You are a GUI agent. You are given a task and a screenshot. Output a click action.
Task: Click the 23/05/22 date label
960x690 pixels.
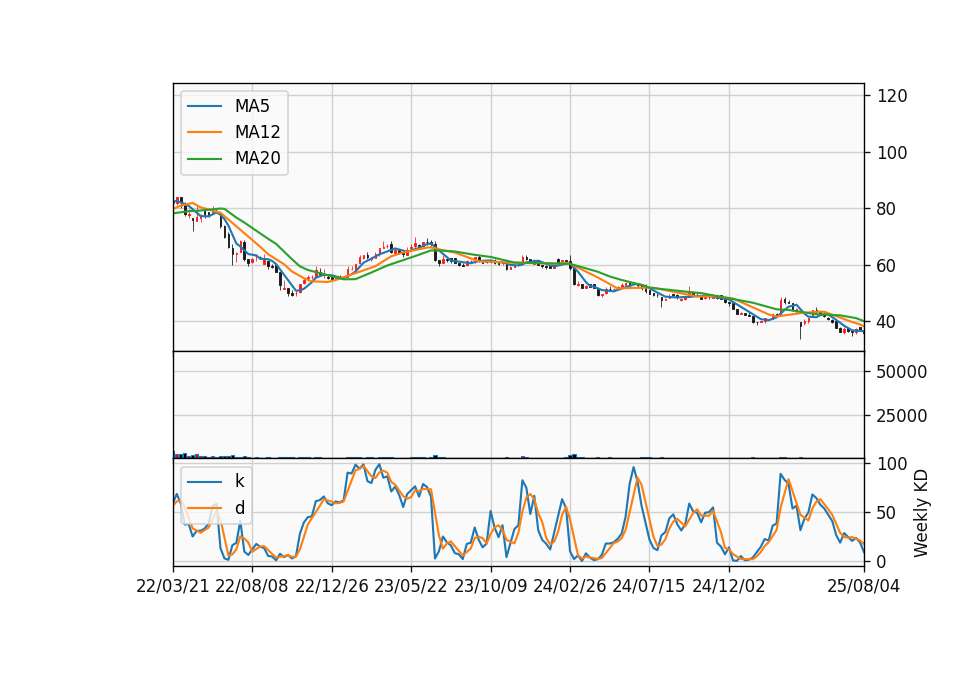(411, 586)
